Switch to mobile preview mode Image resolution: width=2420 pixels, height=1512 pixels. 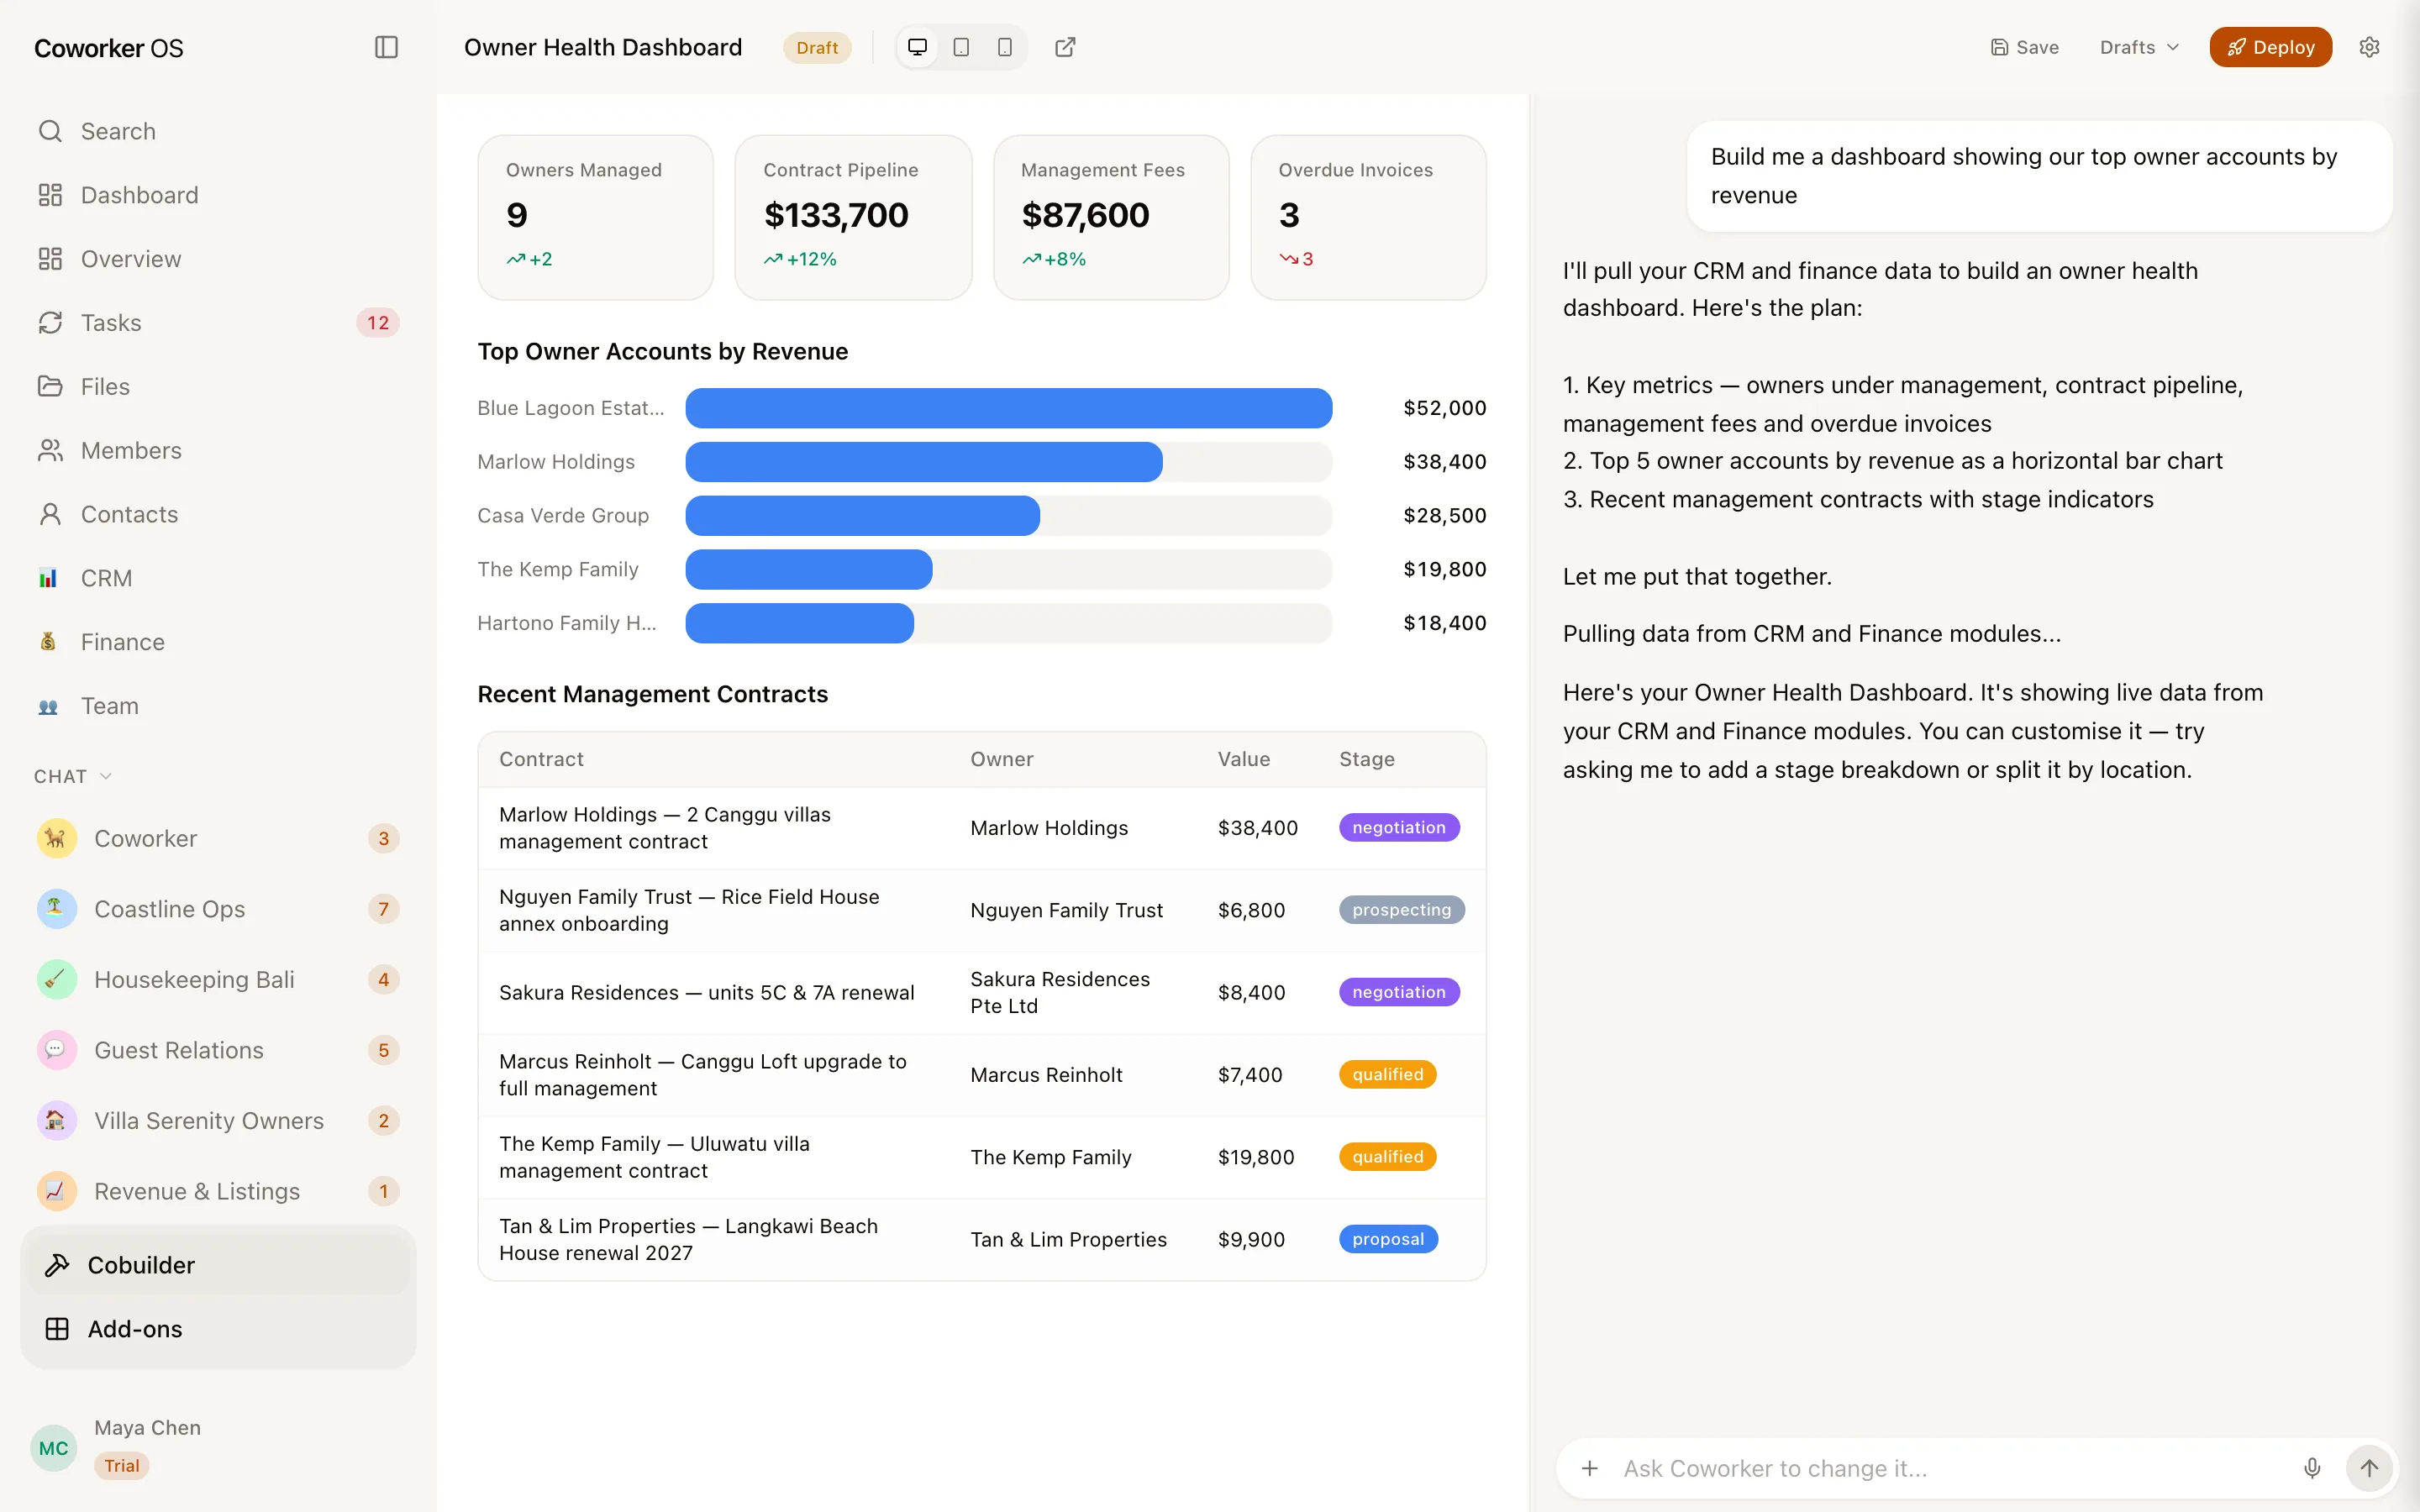pyautogui.click(x=1005, y=47)
